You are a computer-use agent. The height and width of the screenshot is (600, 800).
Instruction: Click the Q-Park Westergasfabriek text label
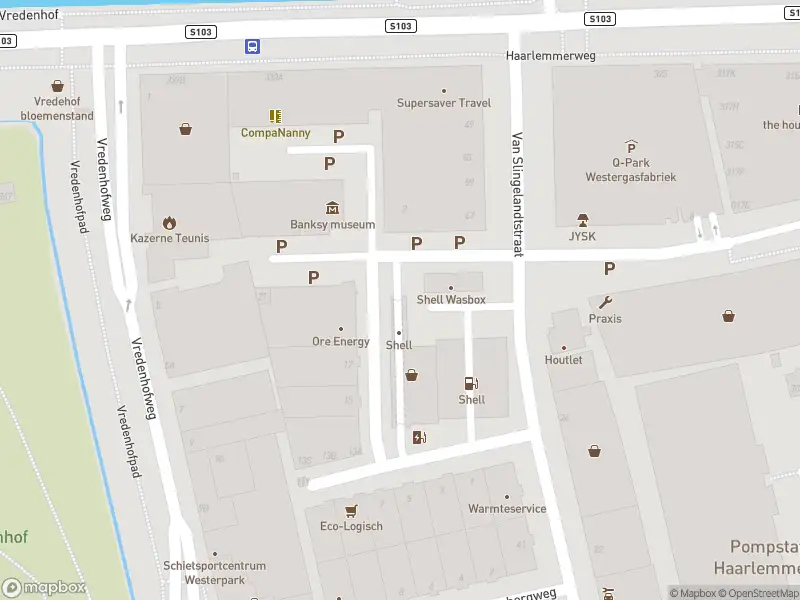631,170
